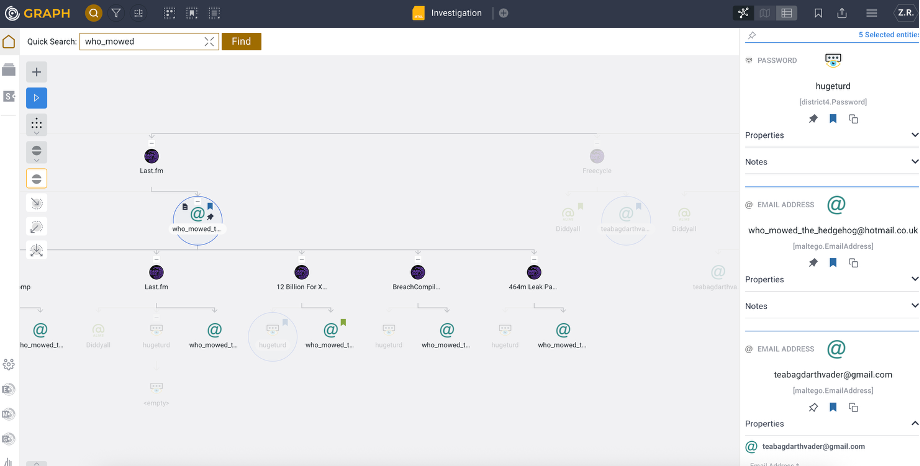Switch to map view mode

pos(765,13)
